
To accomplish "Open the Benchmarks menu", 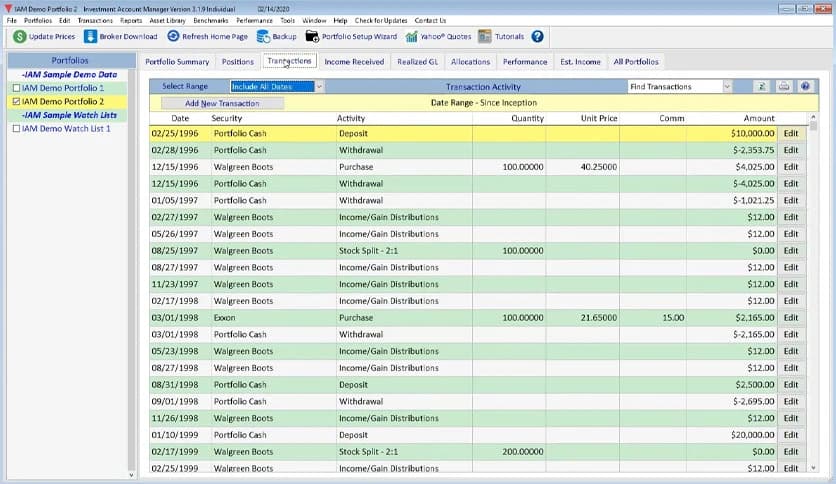I will point(211,20).
